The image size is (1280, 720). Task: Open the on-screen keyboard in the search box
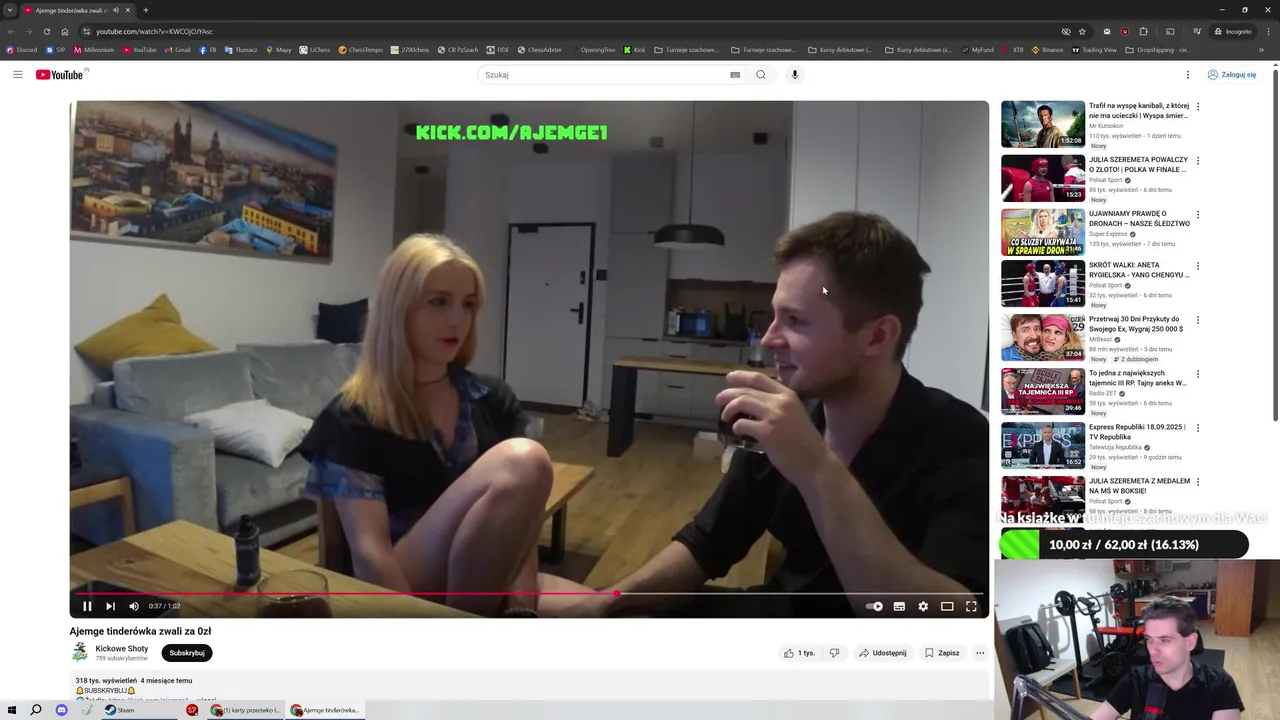point(735,74)
